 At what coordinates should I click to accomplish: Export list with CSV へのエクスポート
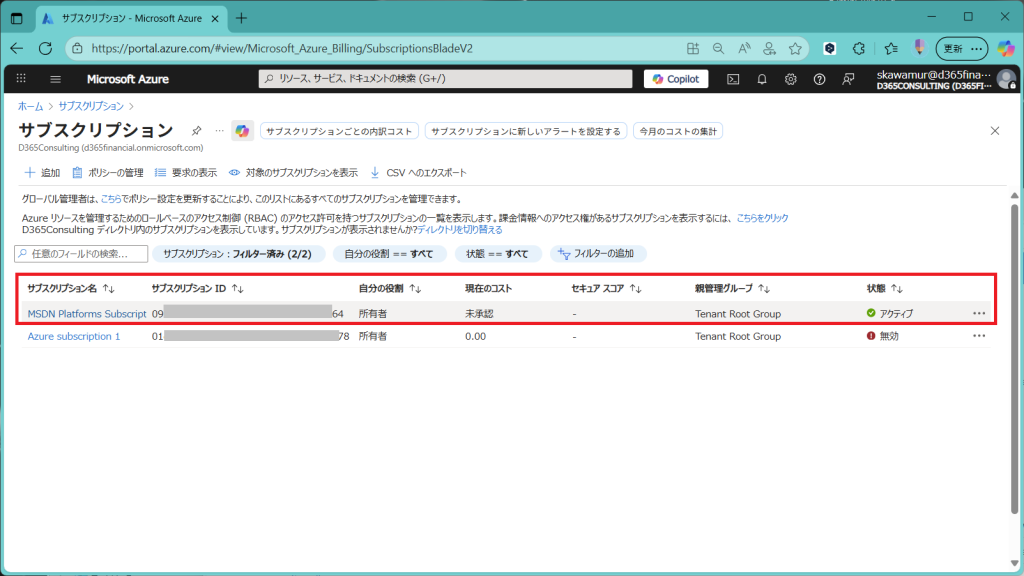coord(418,172)
